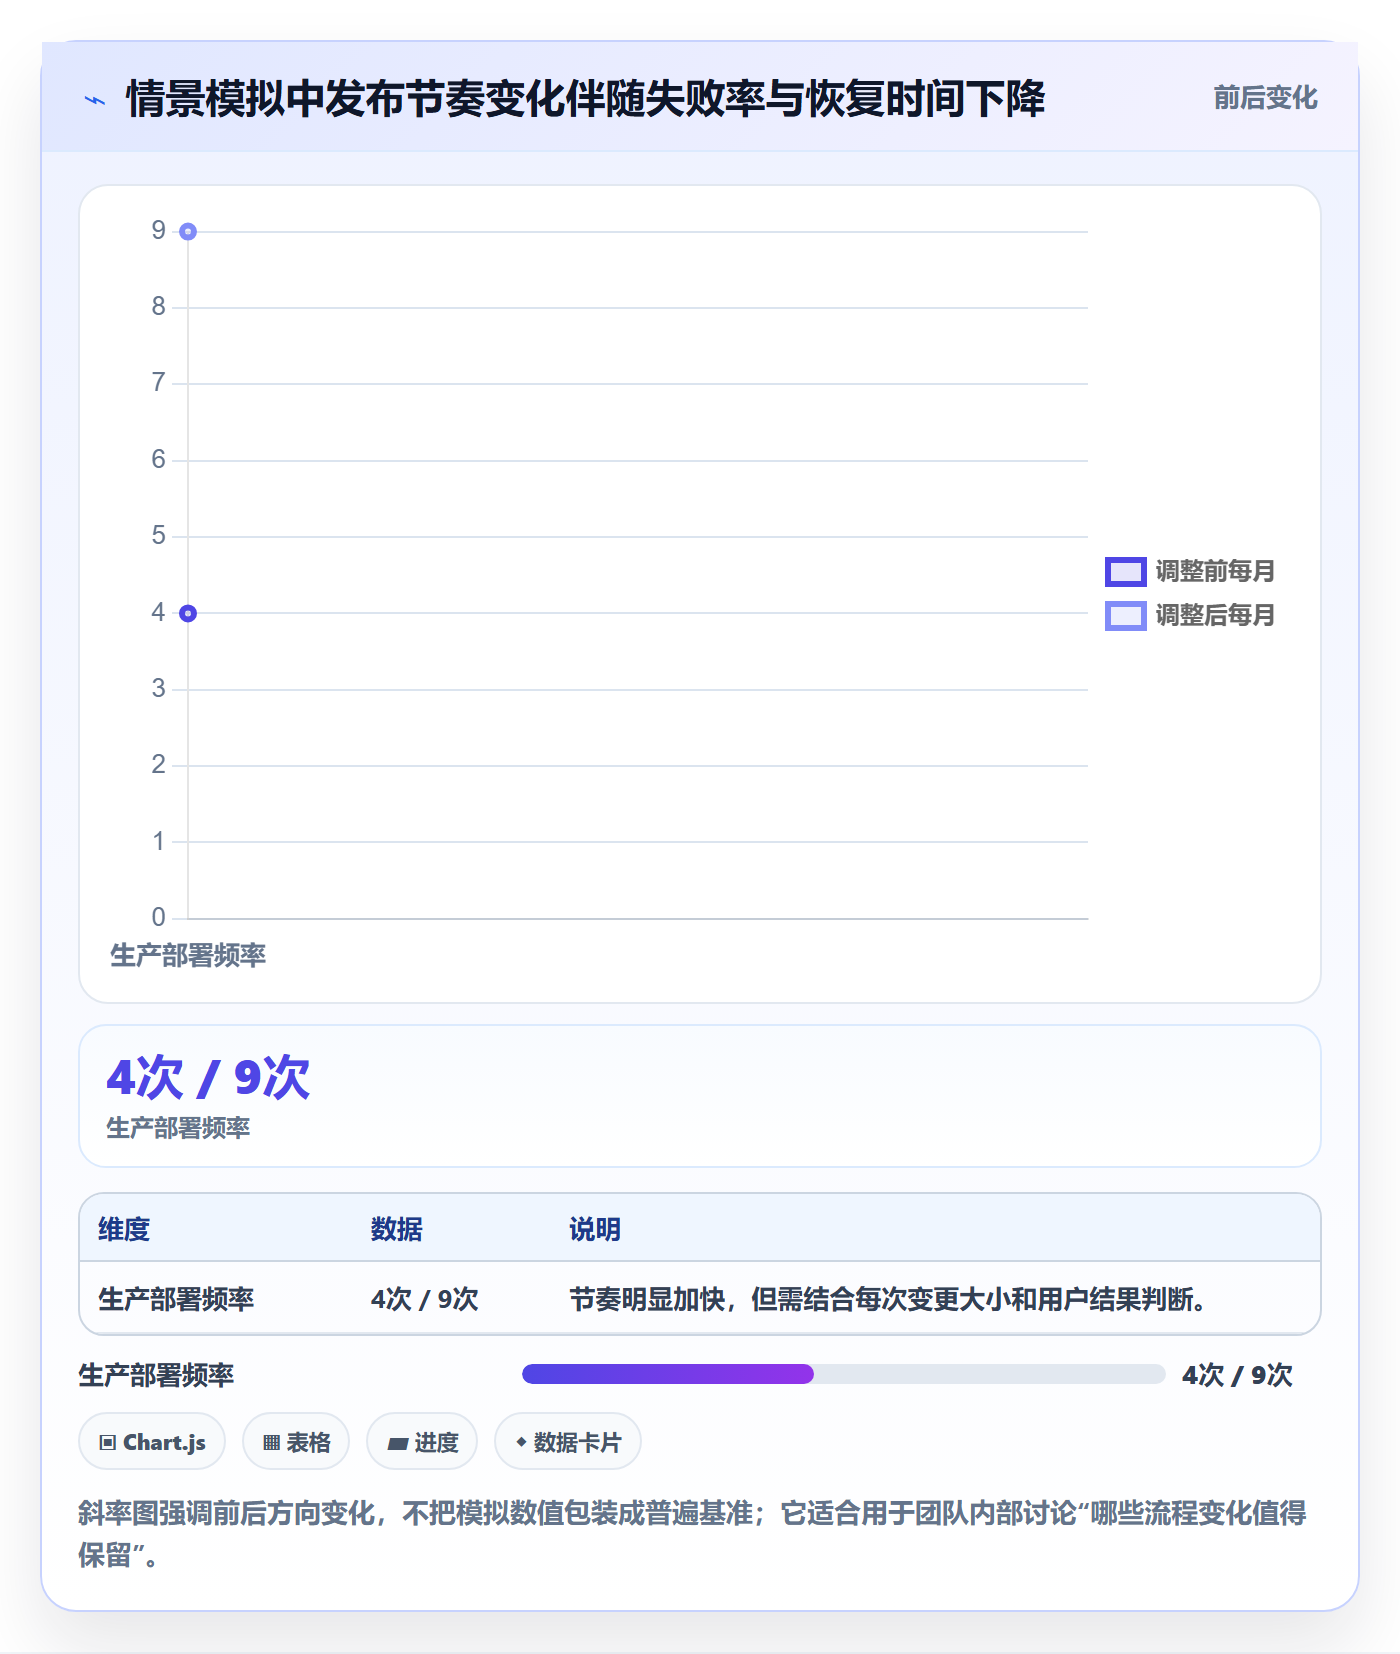1400x1654 pixels.
Task: Select the chart data point at value 9
Action: pos(188,232)
